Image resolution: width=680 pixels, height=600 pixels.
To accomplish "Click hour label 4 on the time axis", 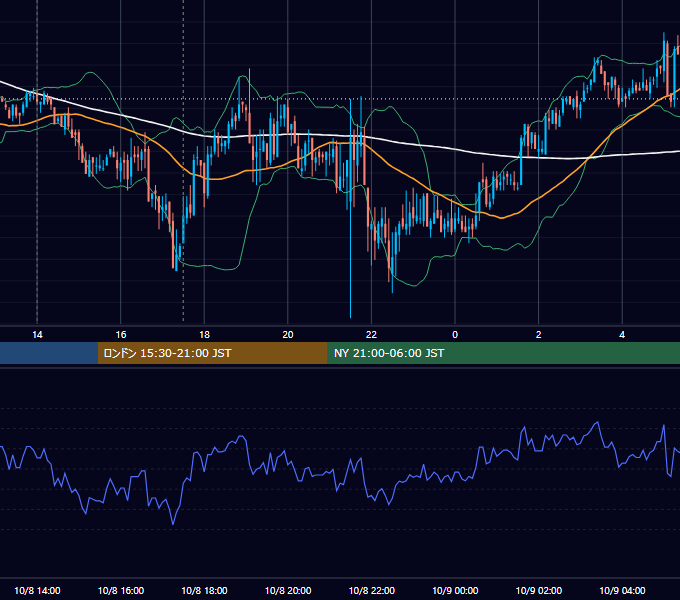I will tap(622, 335).
